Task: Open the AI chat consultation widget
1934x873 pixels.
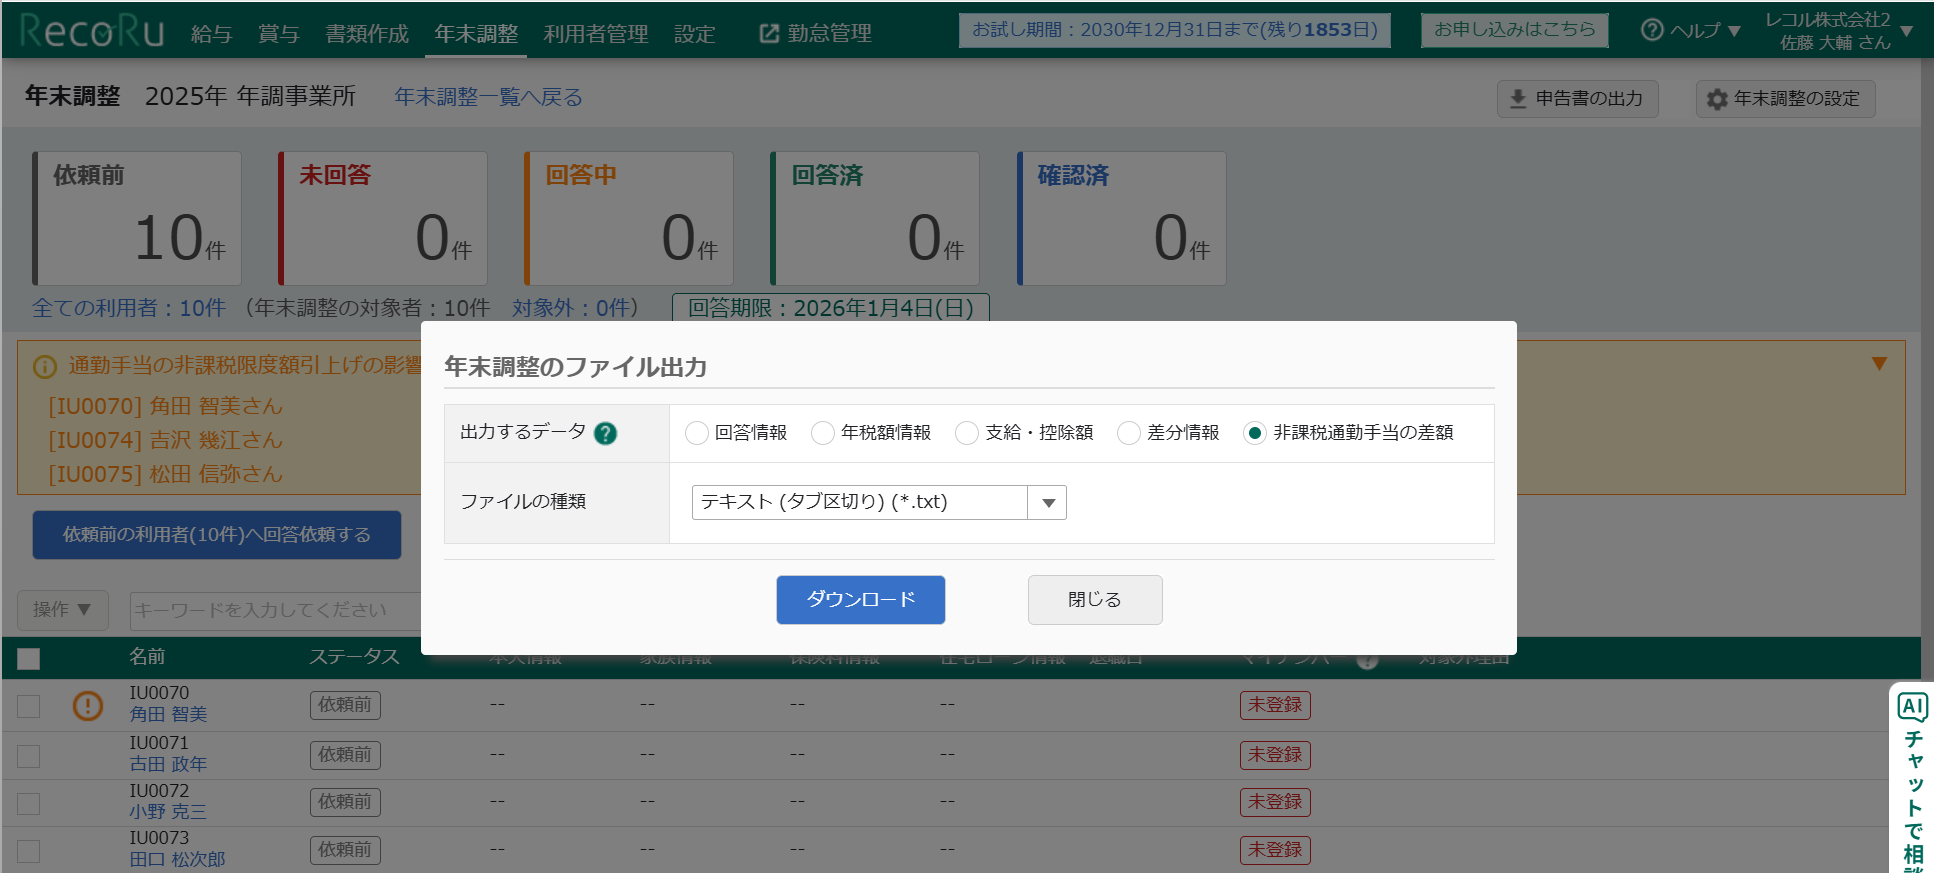Action: click(1912, 778)
